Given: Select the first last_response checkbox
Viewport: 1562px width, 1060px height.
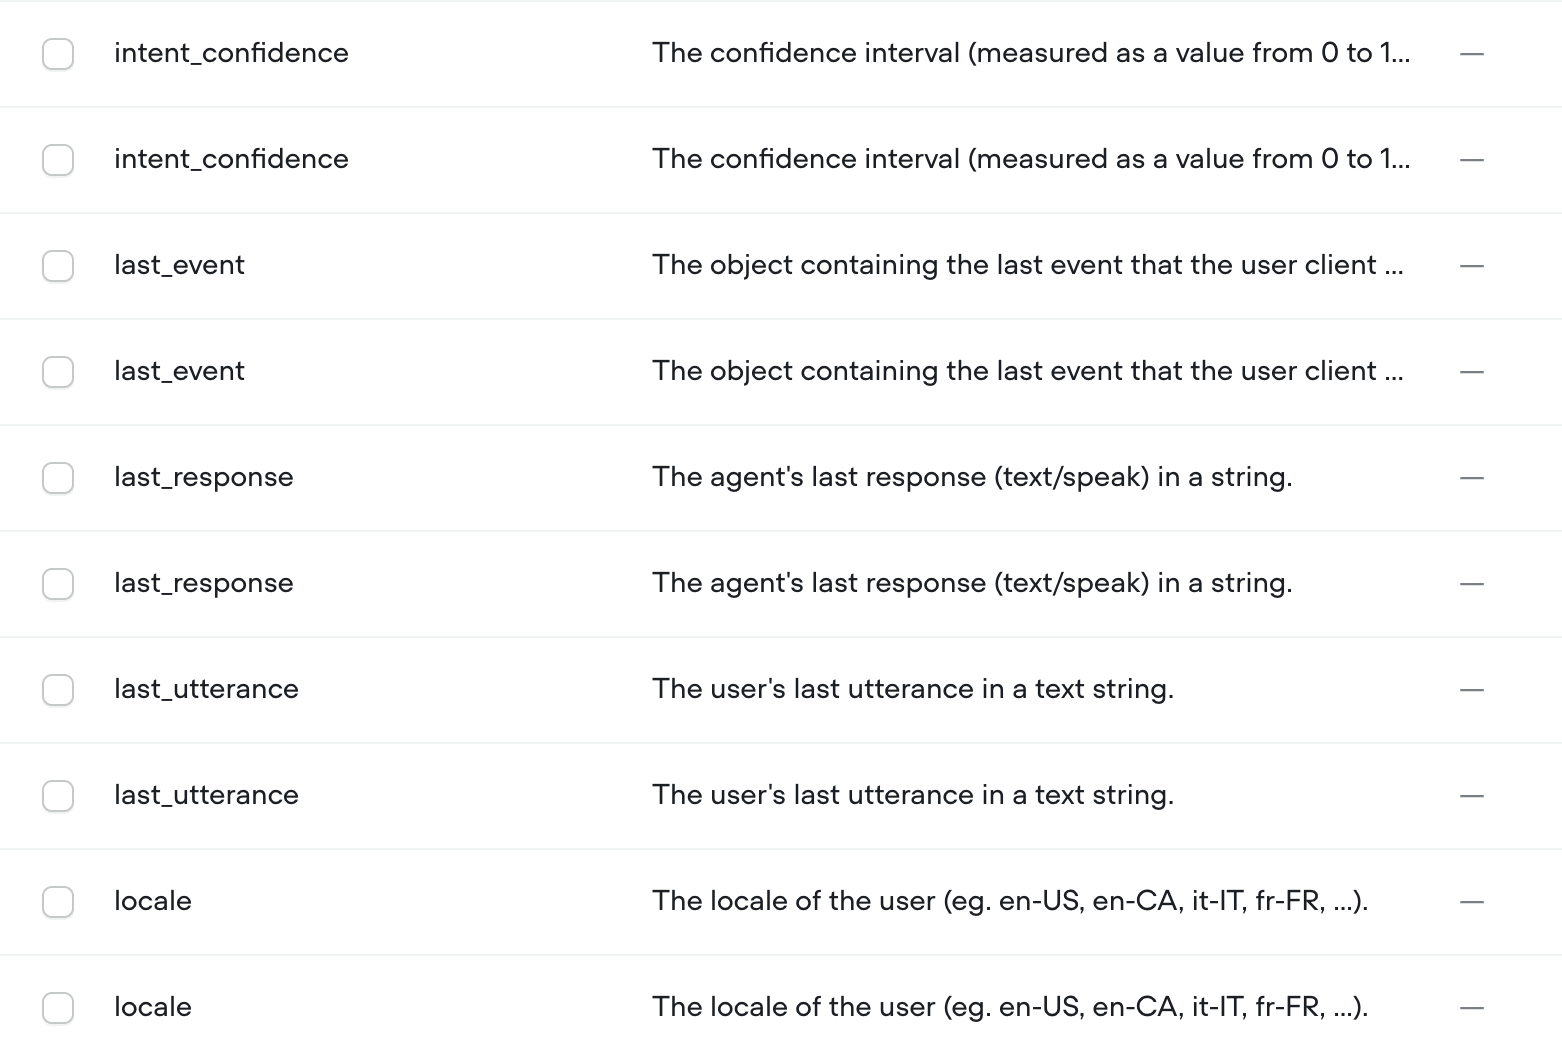Looking at the screenshot, I should coord(58,478).
